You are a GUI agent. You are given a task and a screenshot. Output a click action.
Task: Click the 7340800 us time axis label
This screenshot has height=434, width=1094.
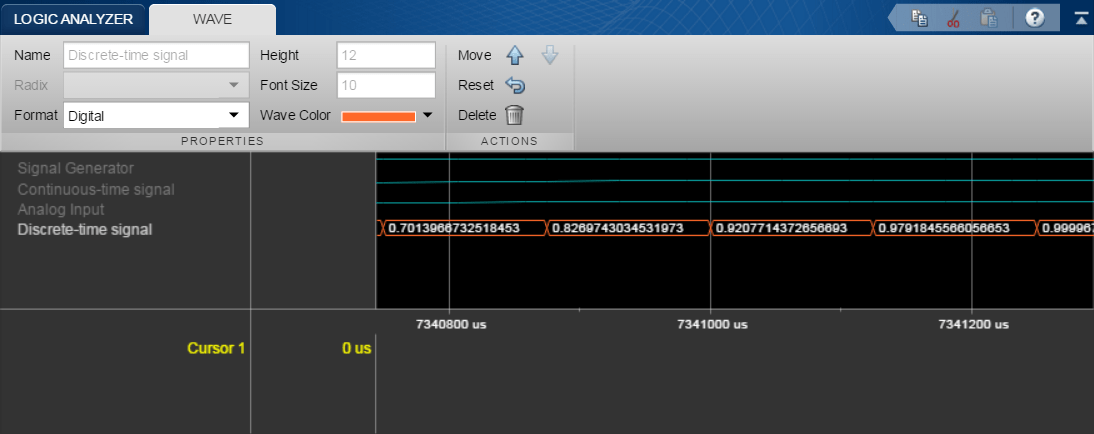point(451,324)
